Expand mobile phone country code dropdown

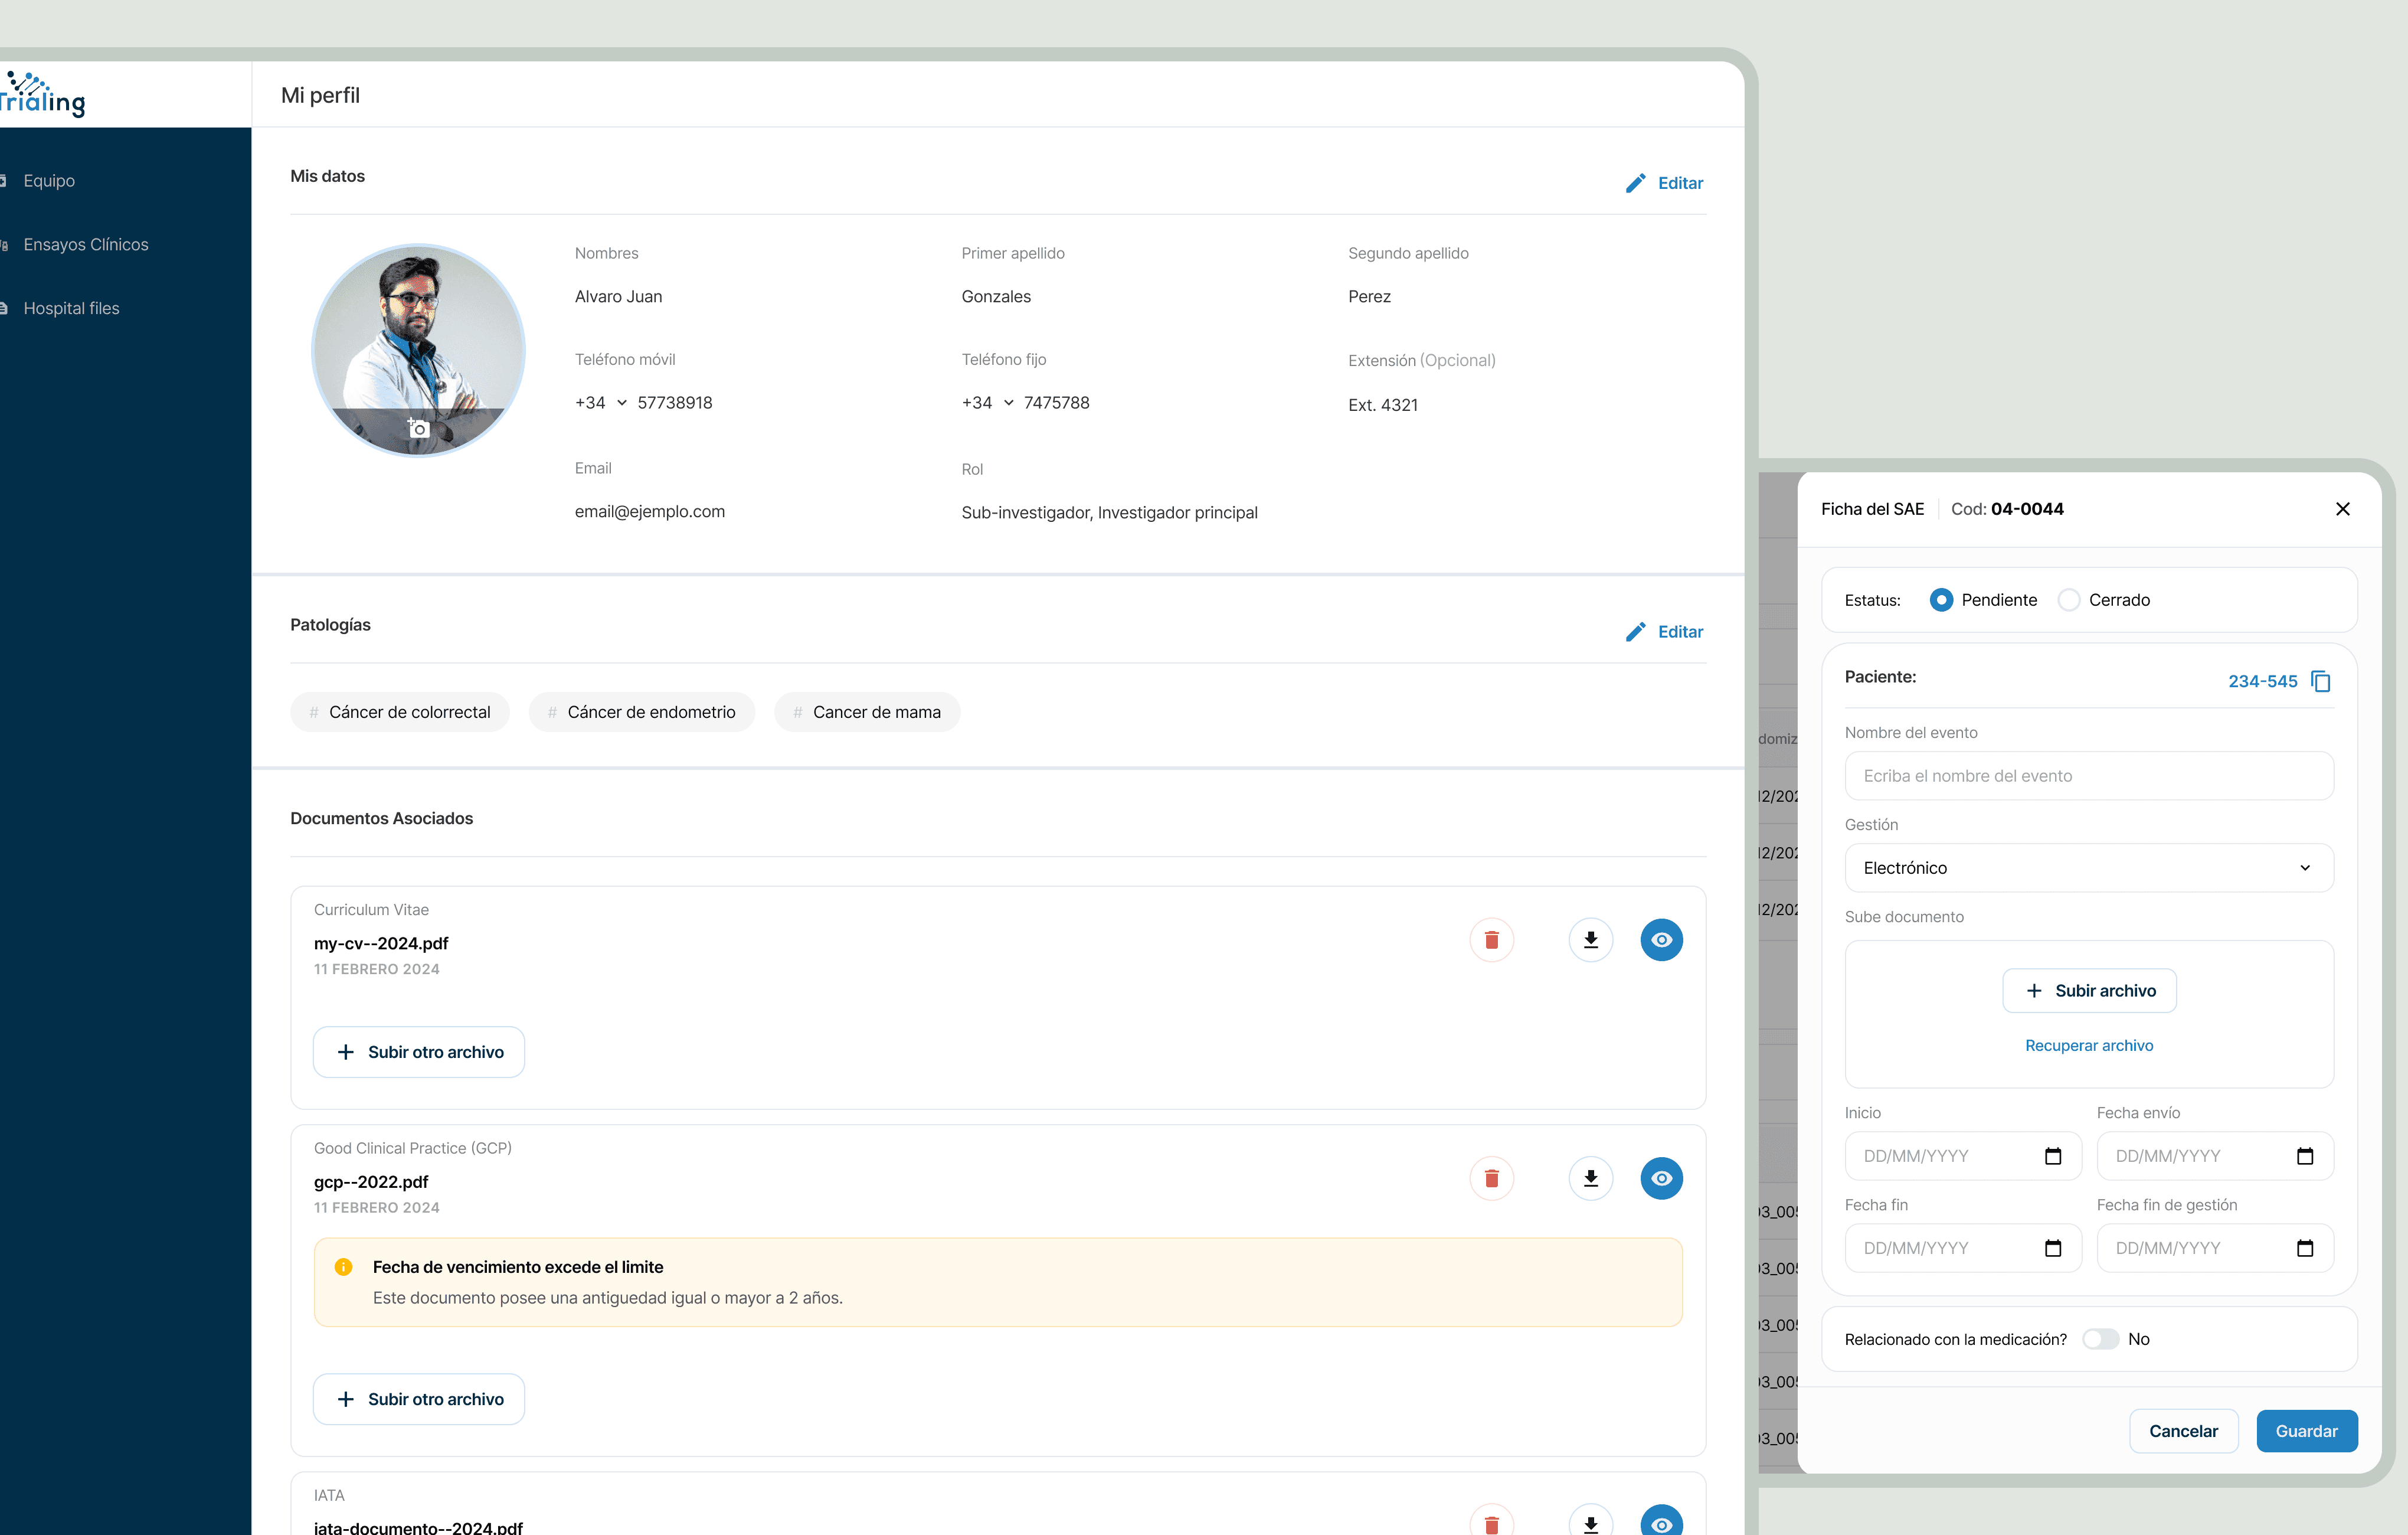[621, 403]
